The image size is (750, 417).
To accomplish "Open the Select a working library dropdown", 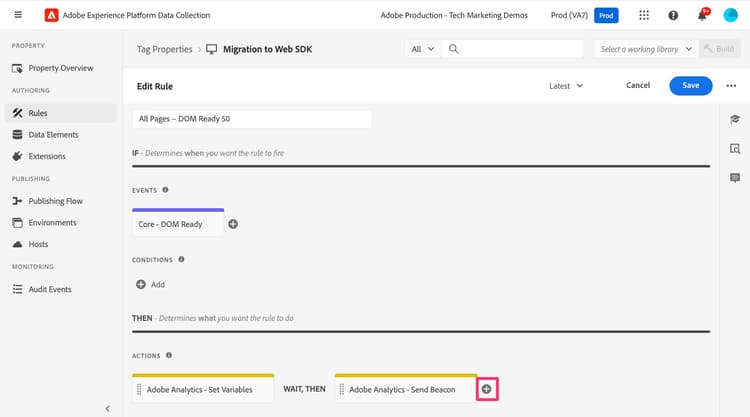I will pos(646,49).
